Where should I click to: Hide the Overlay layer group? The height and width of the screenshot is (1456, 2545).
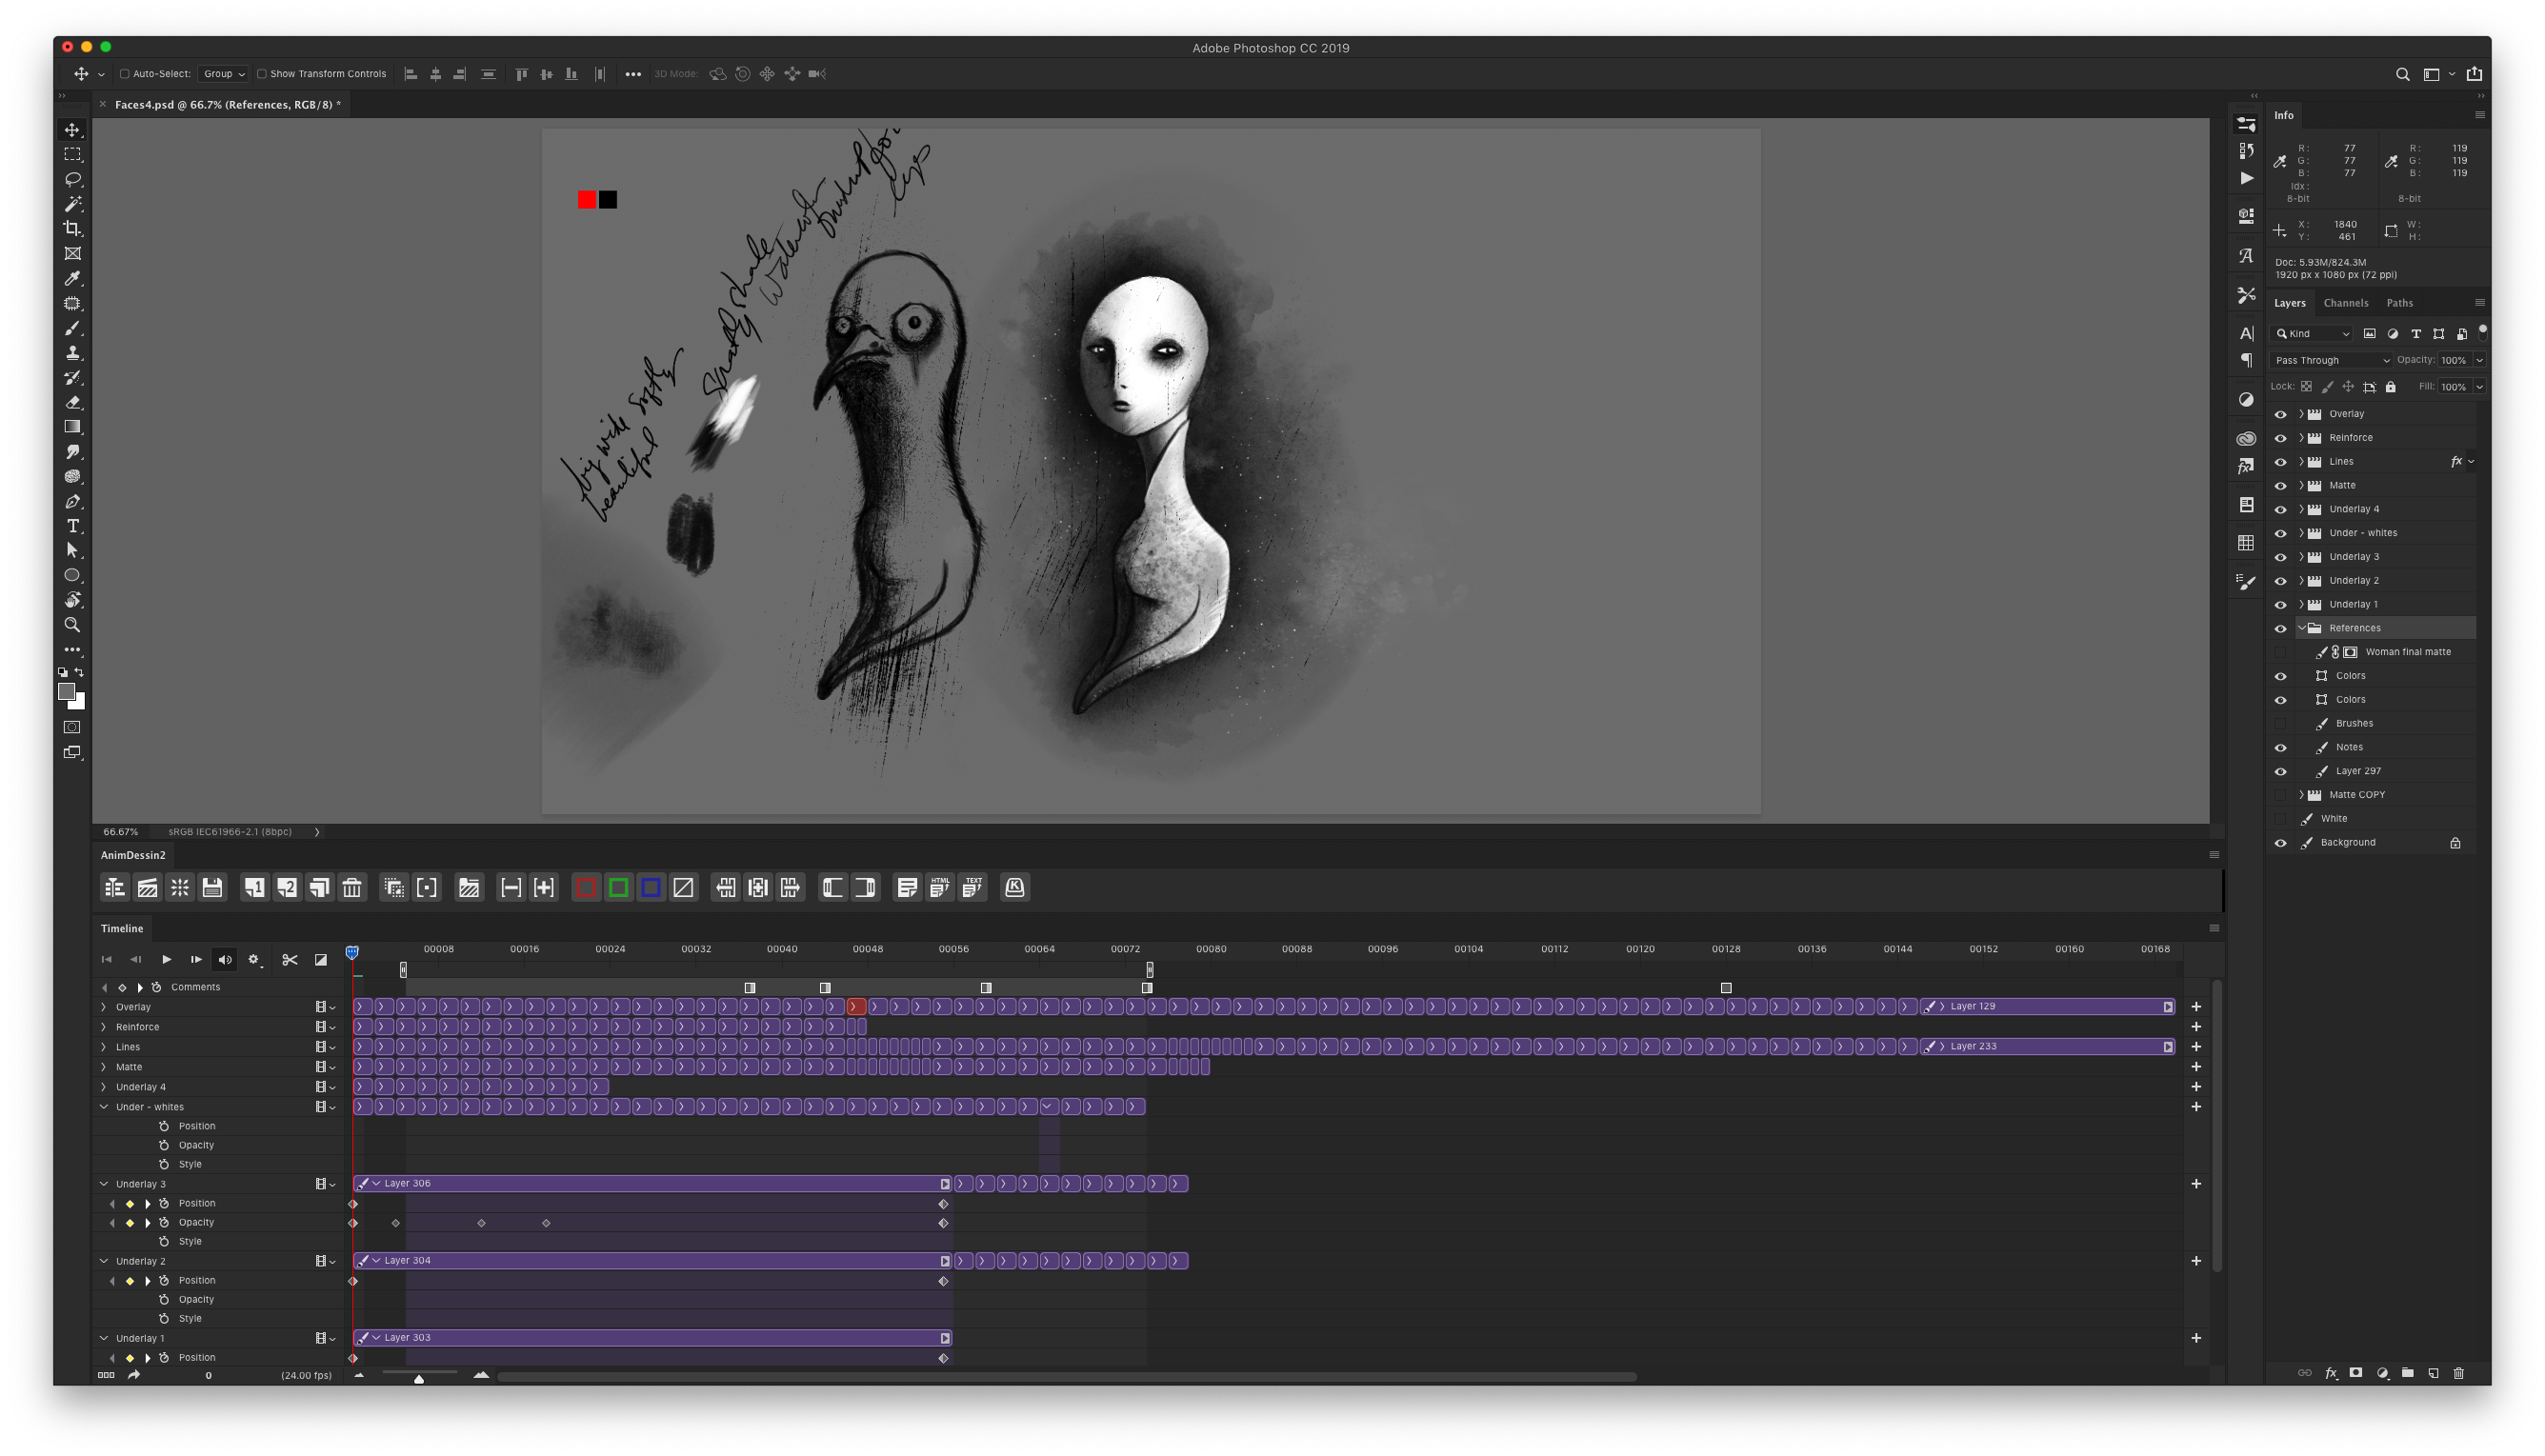(x=2280, y=414)
